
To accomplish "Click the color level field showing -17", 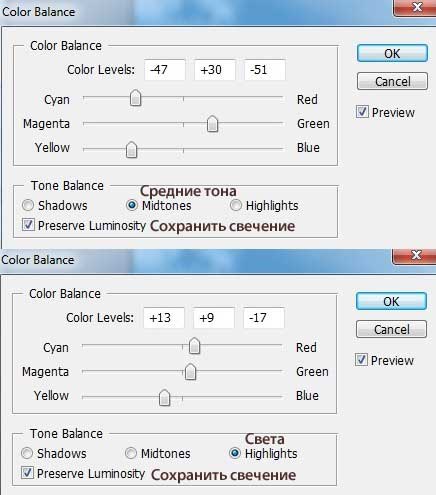I will click(x=264, y=318).
